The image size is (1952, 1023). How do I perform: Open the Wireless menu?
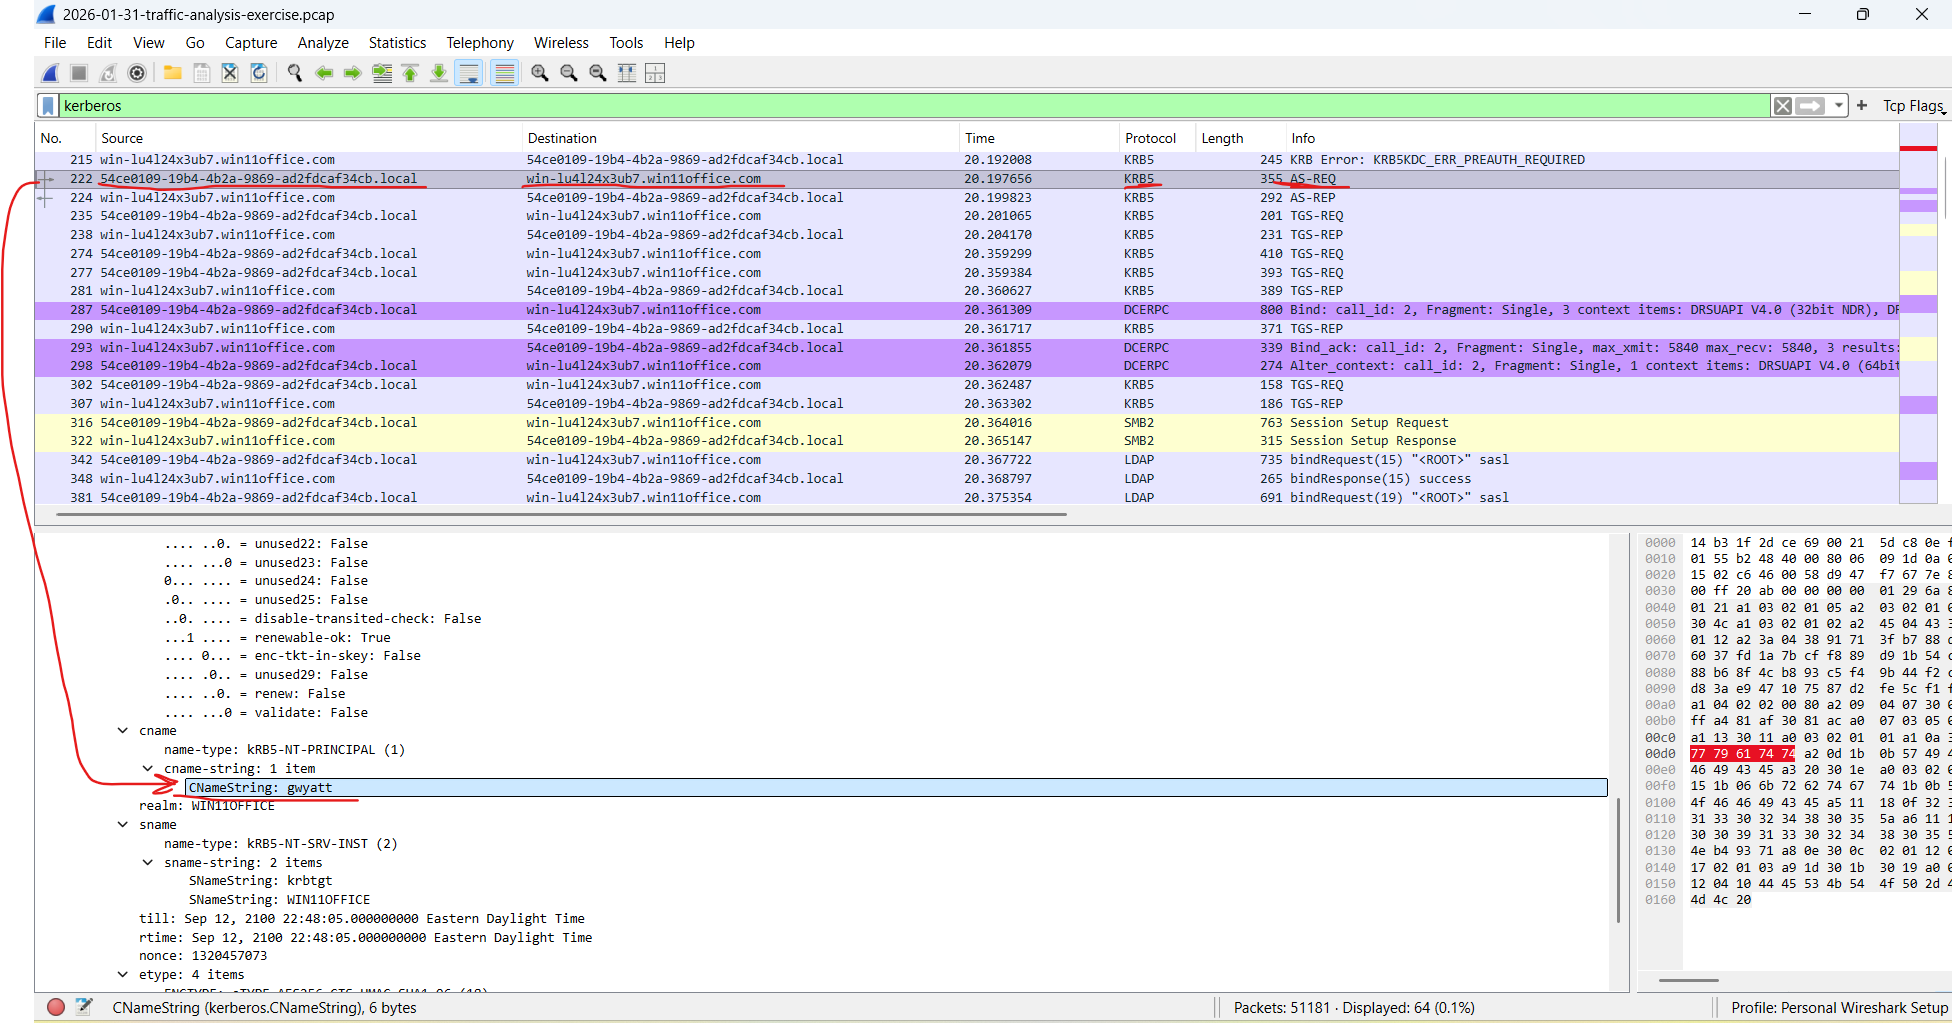click(x=561, y=43)
